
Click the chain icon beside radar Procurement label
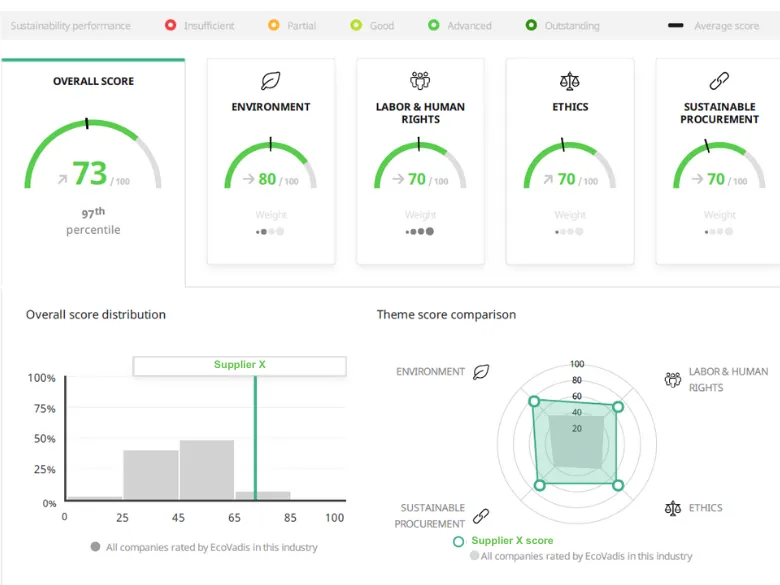click(x=481, y=516)
